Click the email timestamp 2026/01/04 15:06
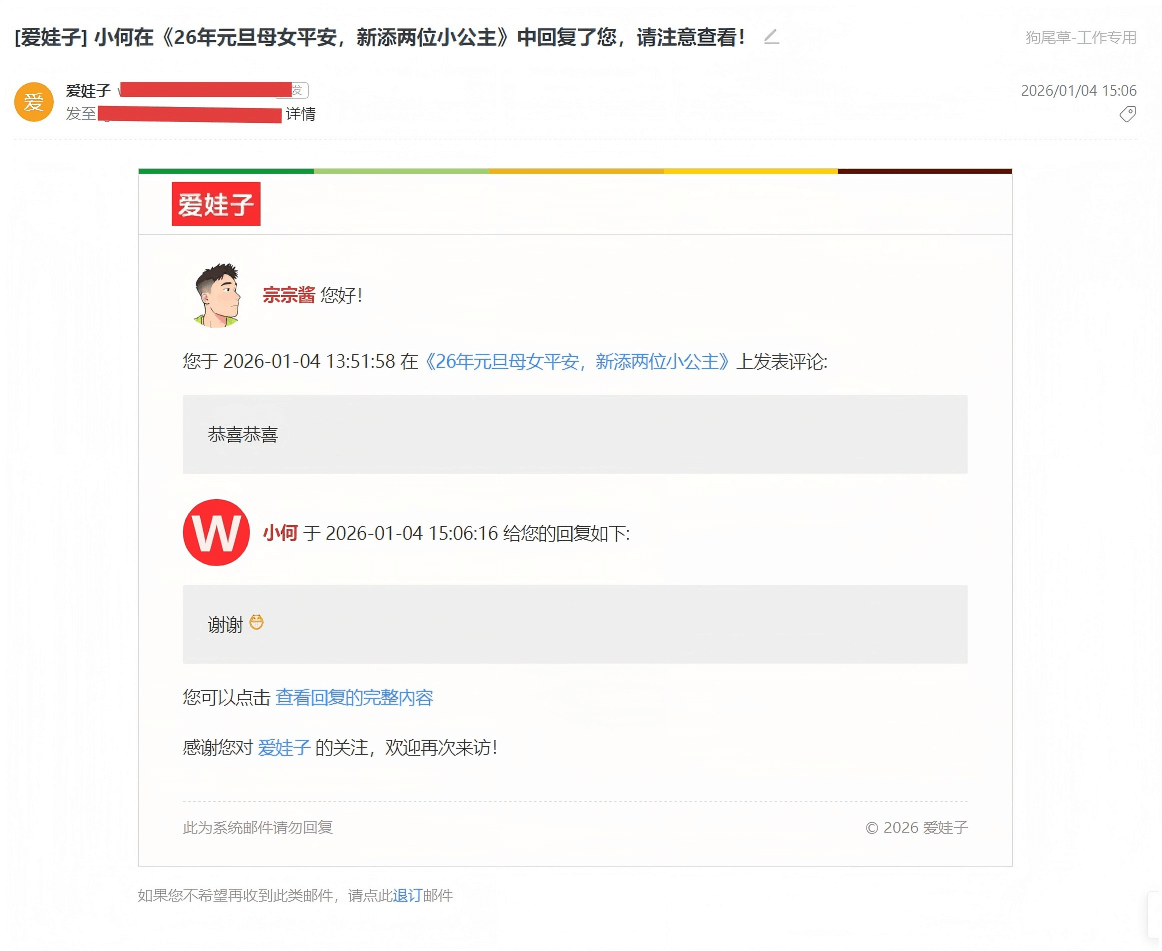 point(1078,91)
